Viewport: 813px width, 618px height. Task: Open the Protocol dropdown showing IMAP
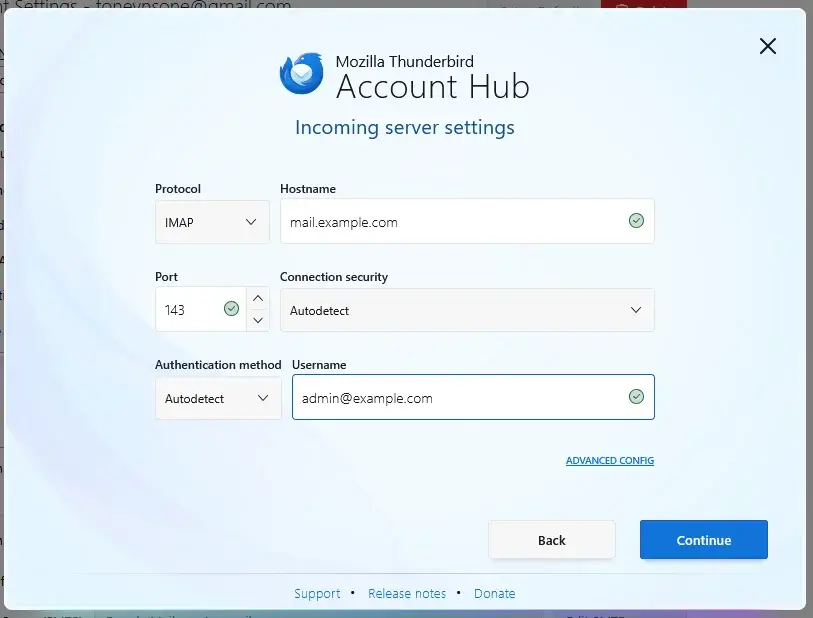[211, 221]
